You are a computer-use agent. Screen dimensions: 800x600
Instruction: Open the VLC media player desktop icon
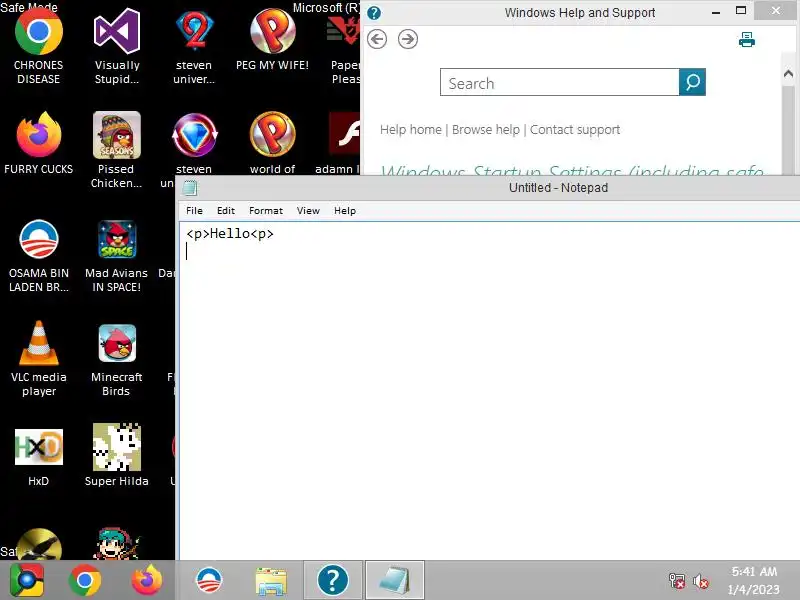pos(39,343)
